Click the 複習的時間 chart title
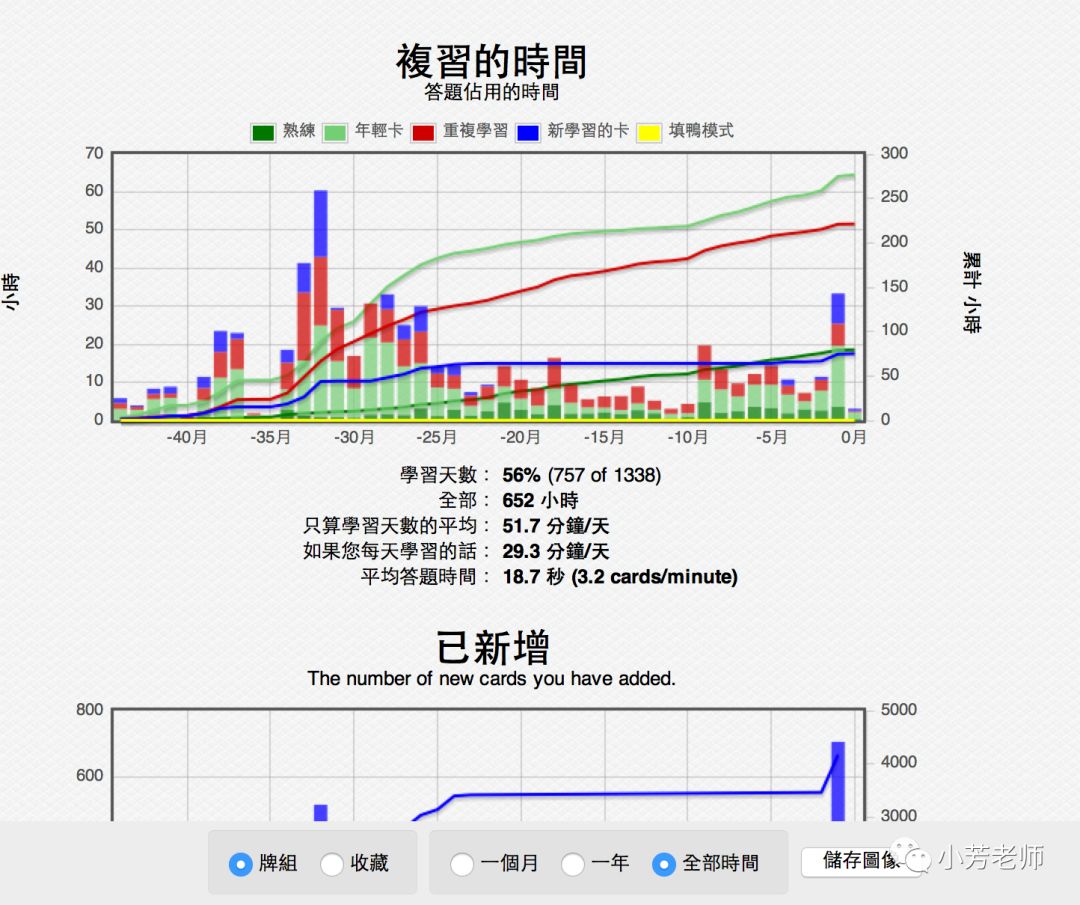Screen dimensions: 1080x905 tap(491, 61)
